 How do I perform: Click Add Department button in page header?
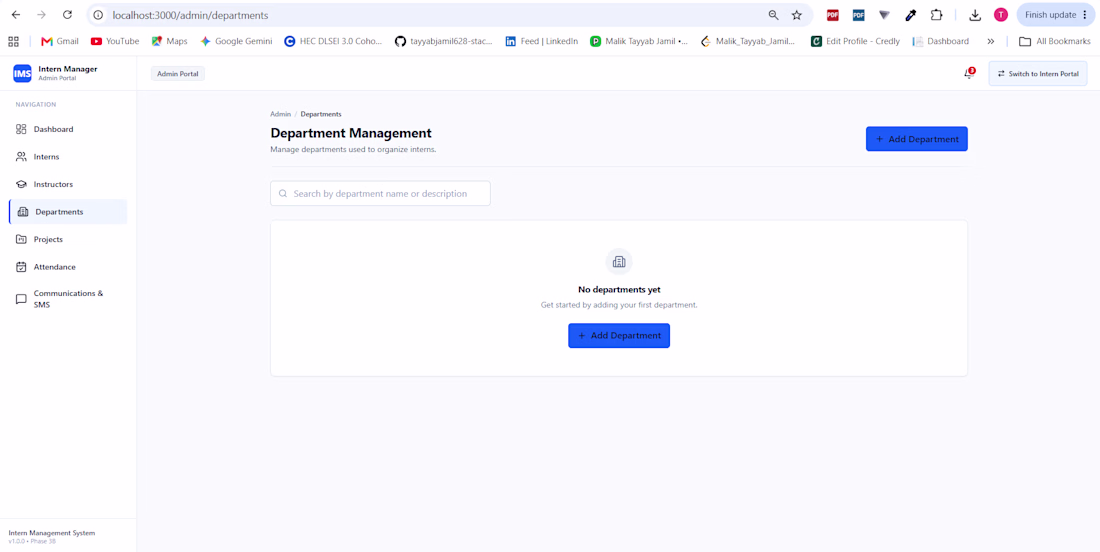click(x=916, y=139)
